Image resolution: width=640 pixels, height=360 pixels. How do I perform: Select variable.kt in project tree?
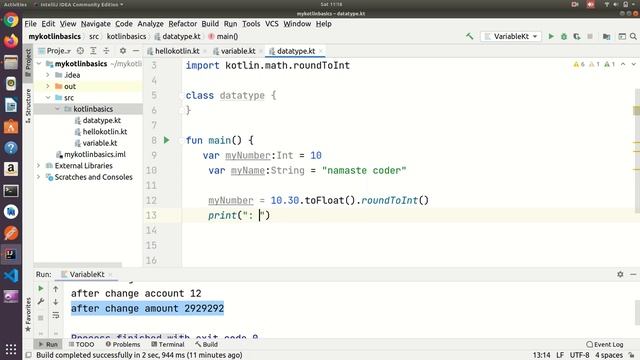tap(100, 143)
